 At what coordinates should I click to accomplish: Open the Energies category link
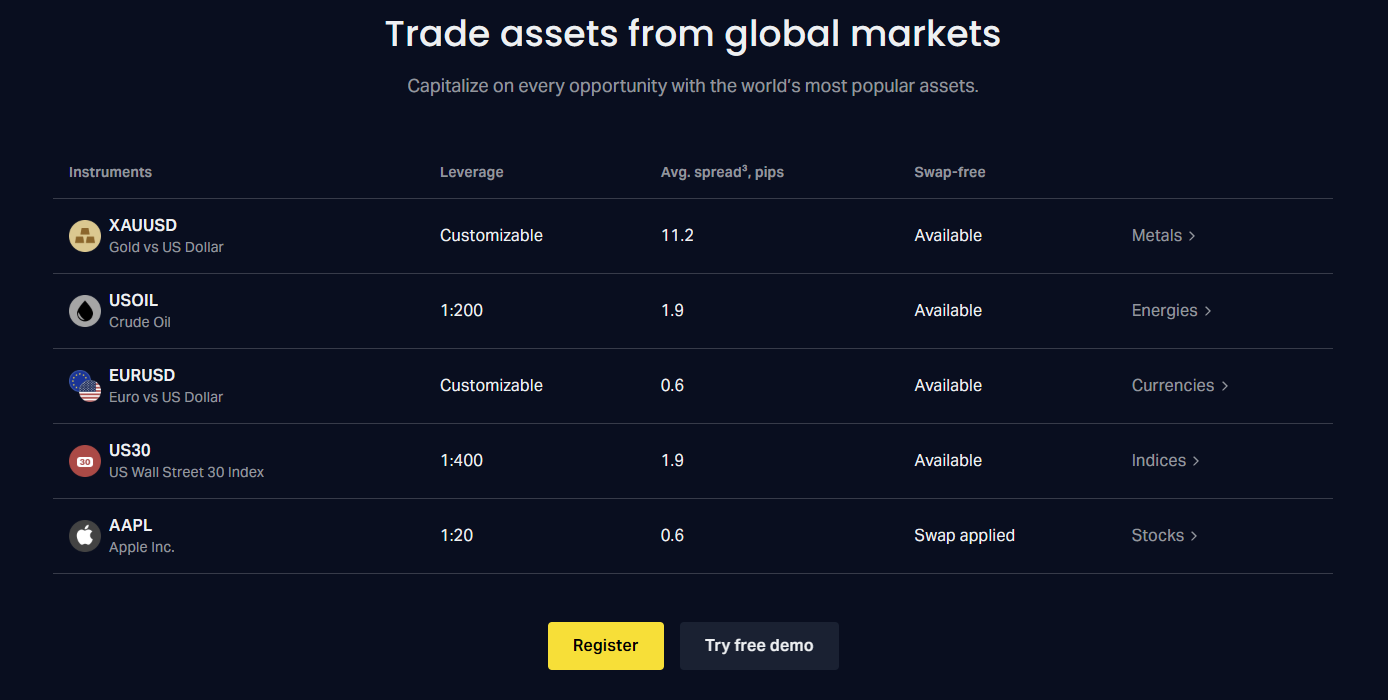coord(1171,311)
